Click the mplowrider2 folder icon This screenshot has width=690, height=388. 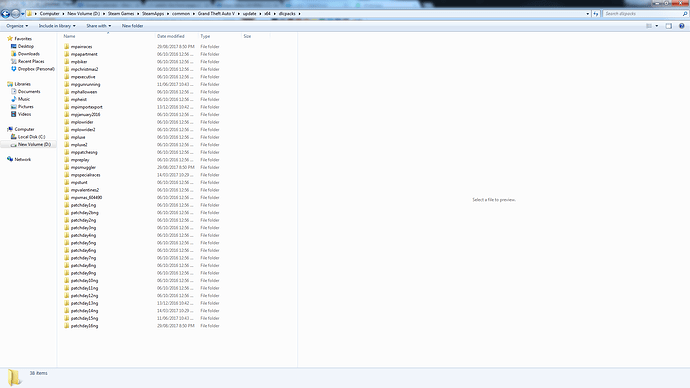[67, 129]
